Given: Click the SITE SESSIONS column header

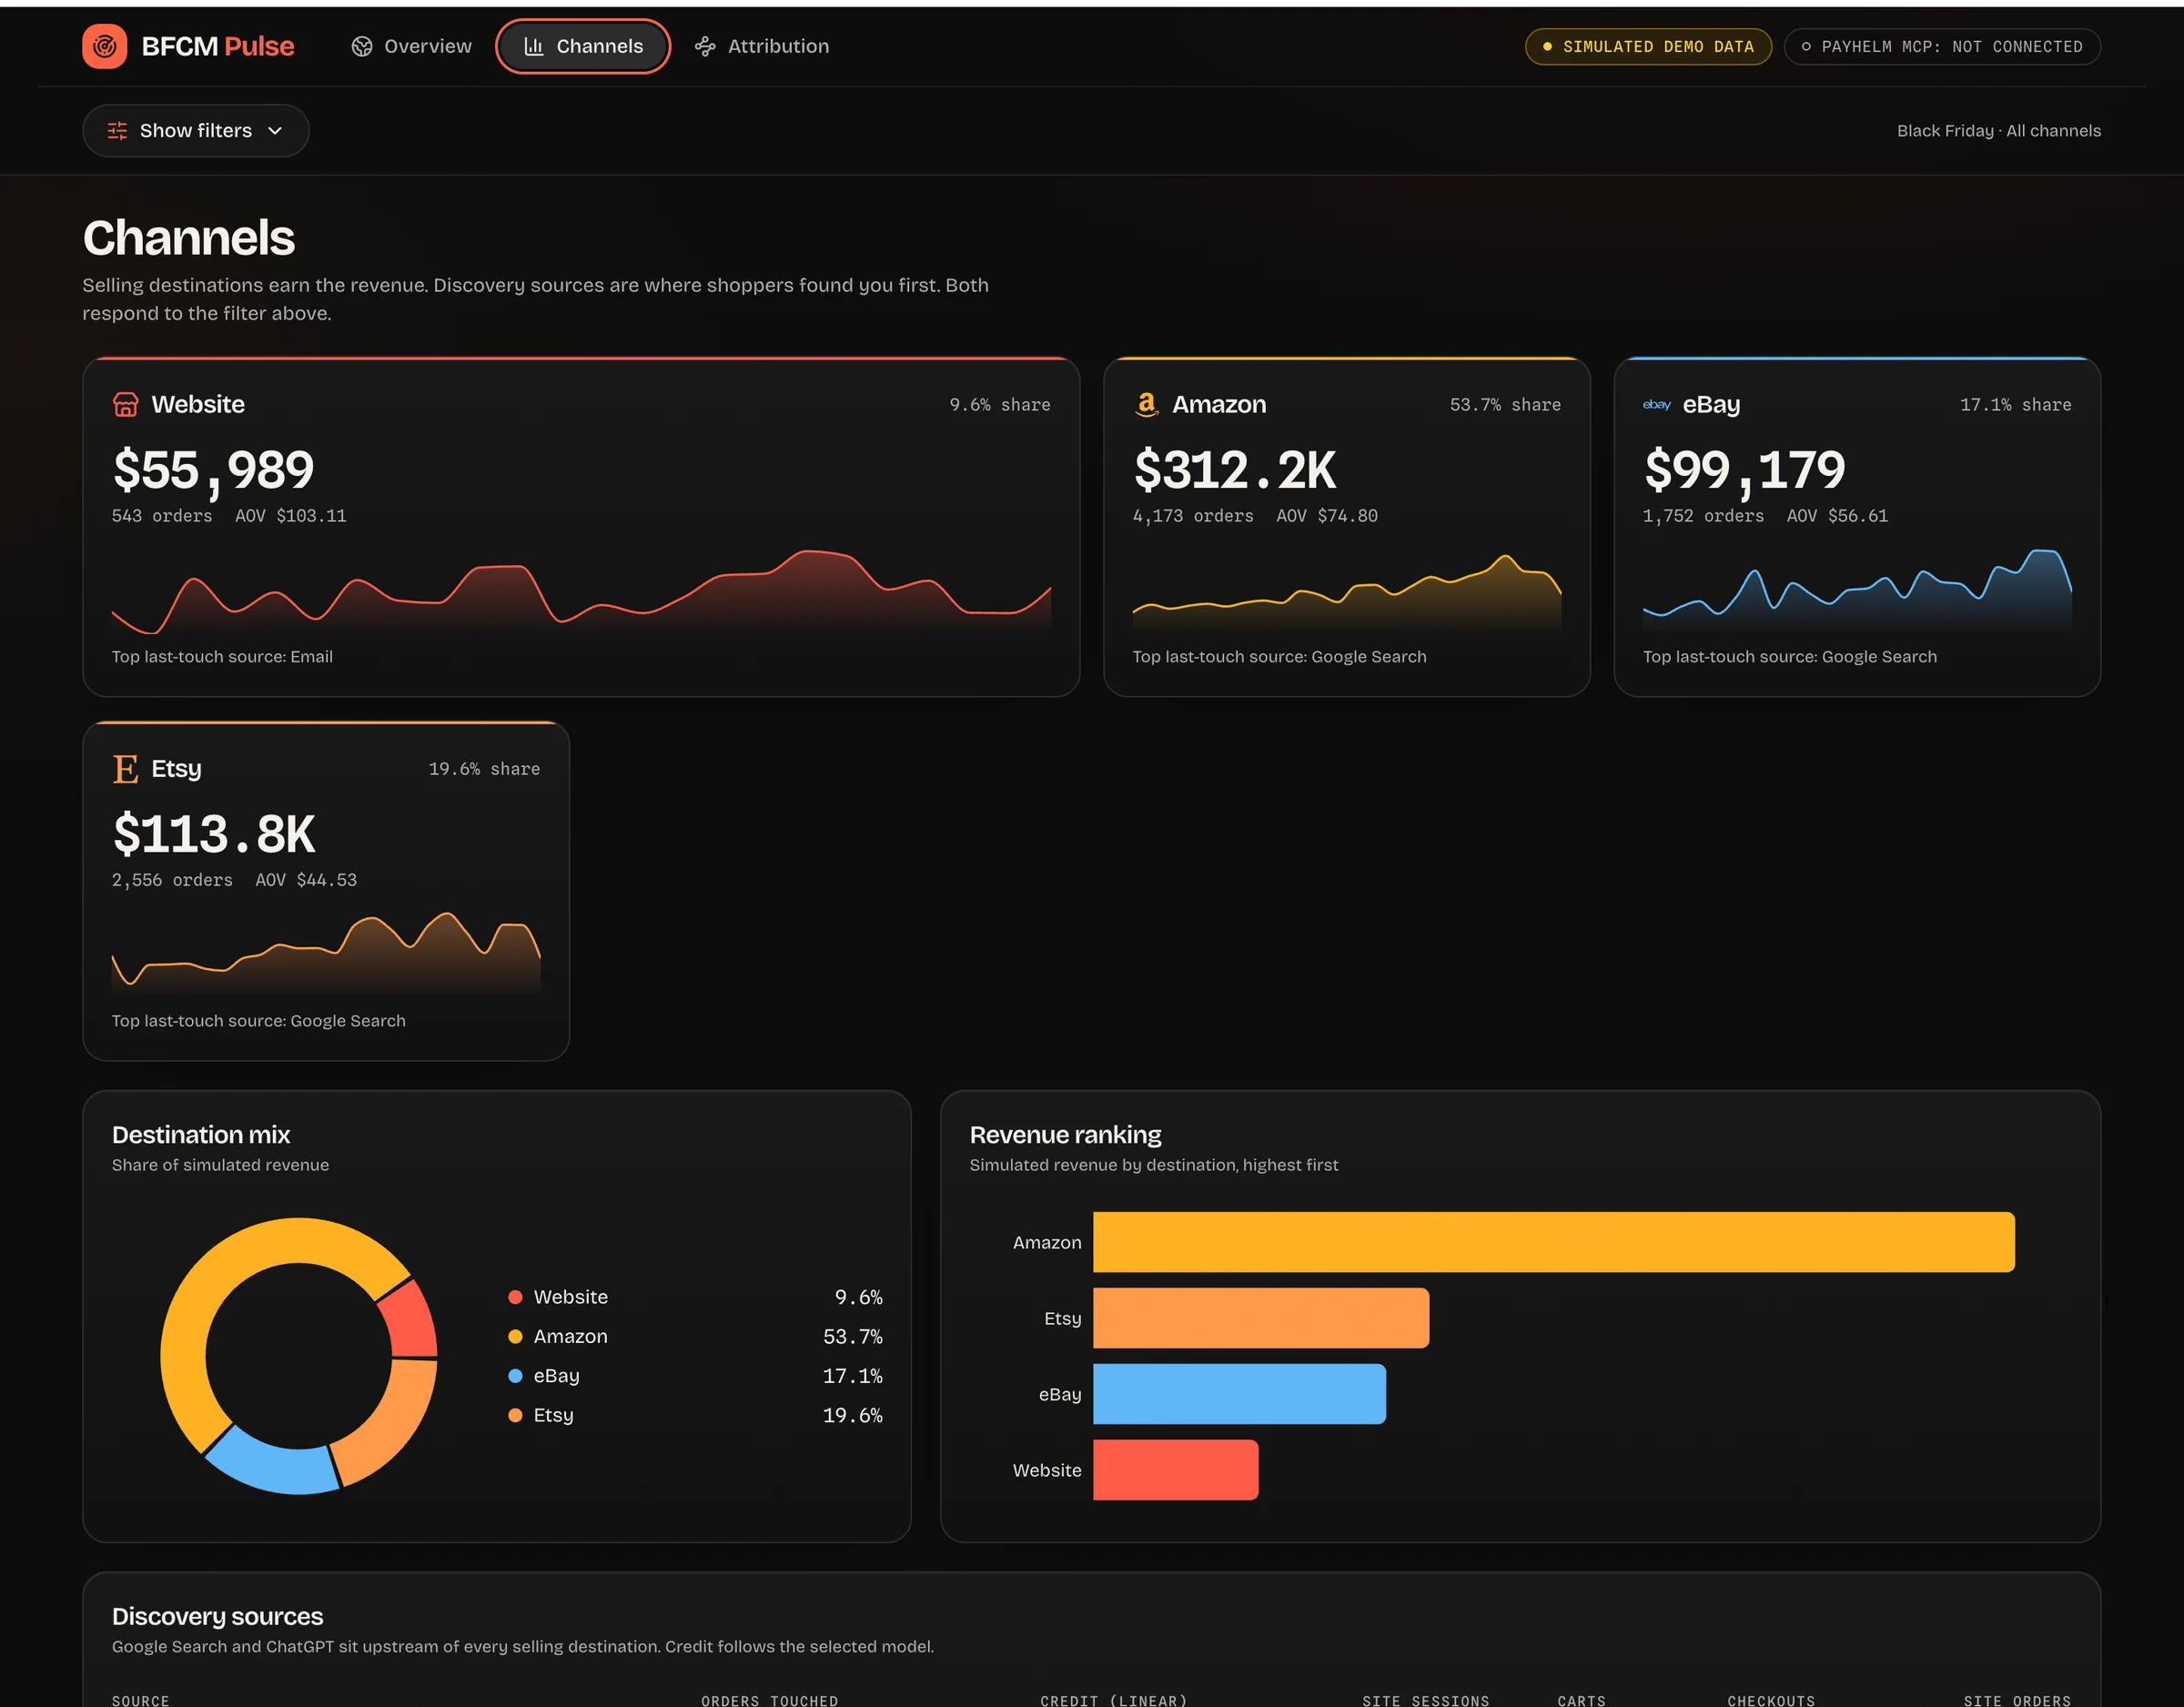Looking at the screenshot, I should pyautogui.click(x=1425, y=1700).
